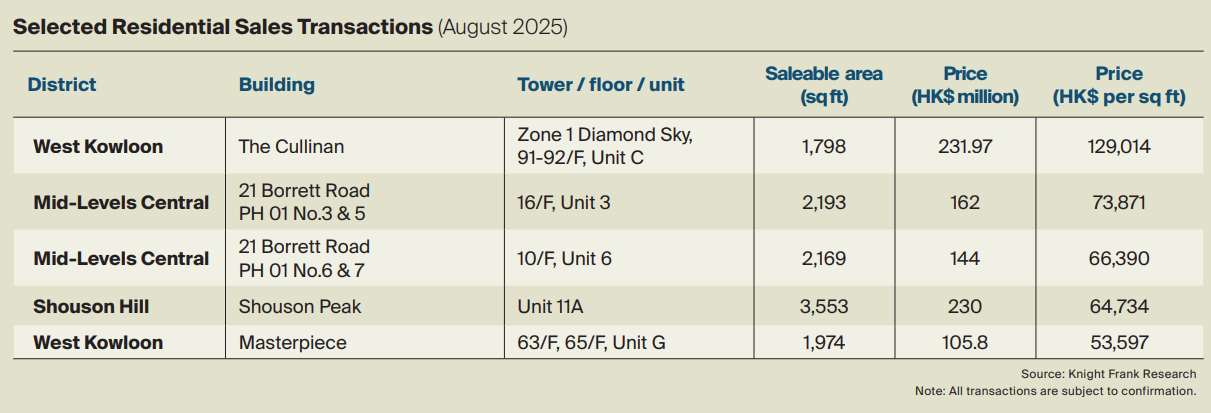
Task: Select the 129,014 per sq ft value
Action: tap(1119, 147)
